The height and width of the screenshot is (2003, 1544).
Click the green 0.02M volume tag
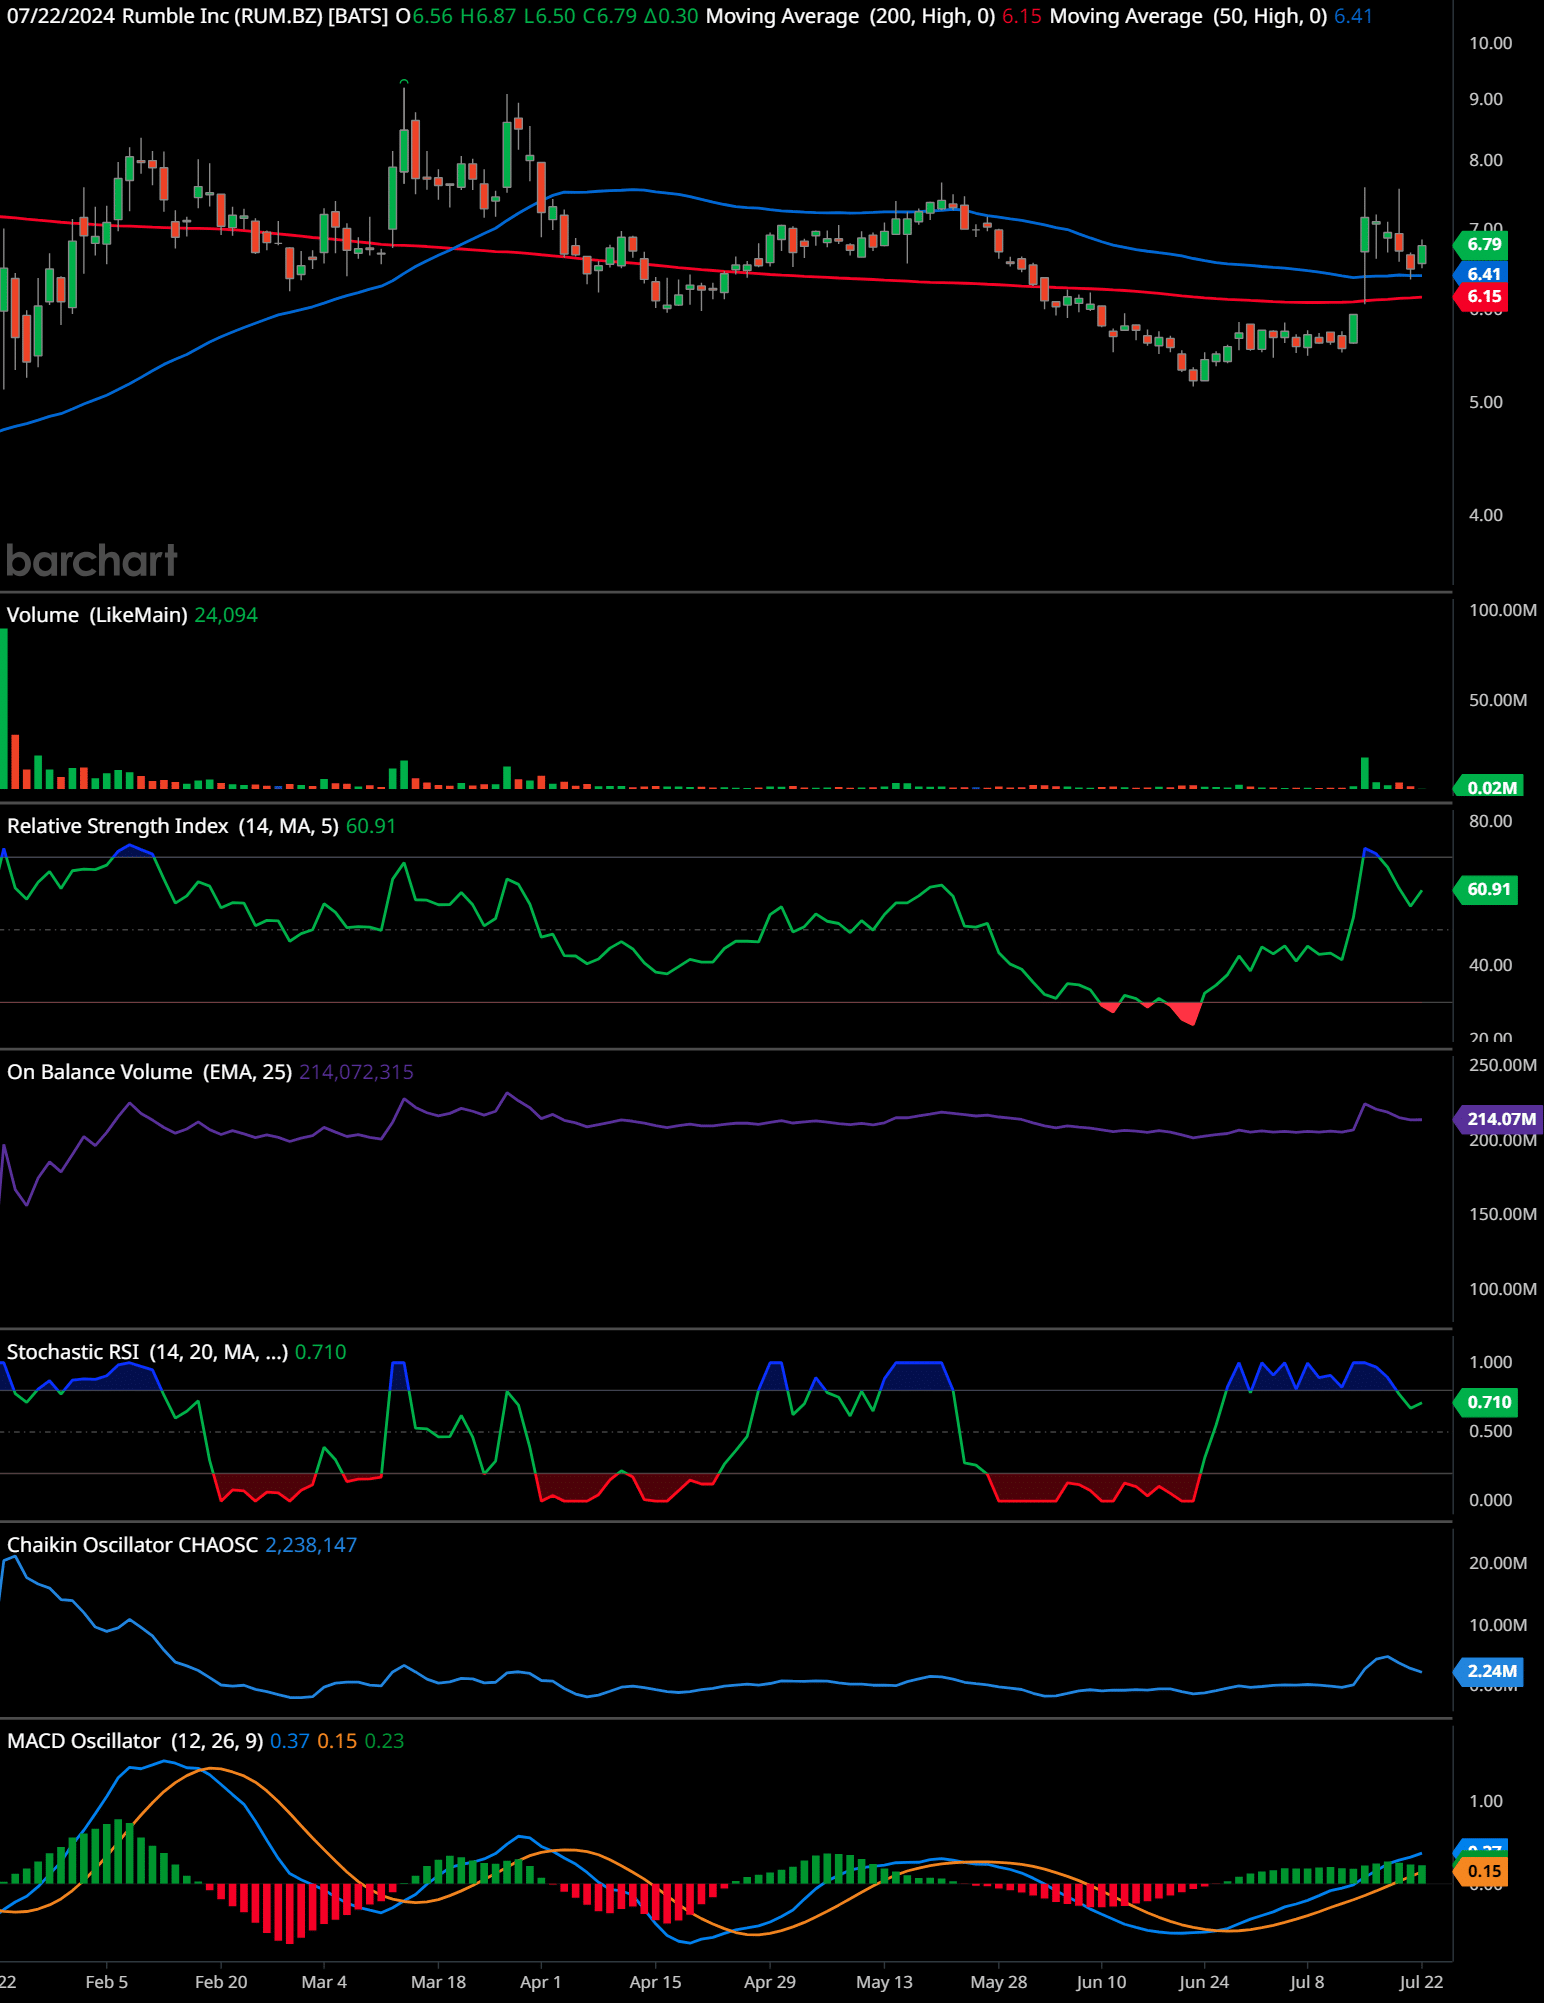tap(1489, 787)
